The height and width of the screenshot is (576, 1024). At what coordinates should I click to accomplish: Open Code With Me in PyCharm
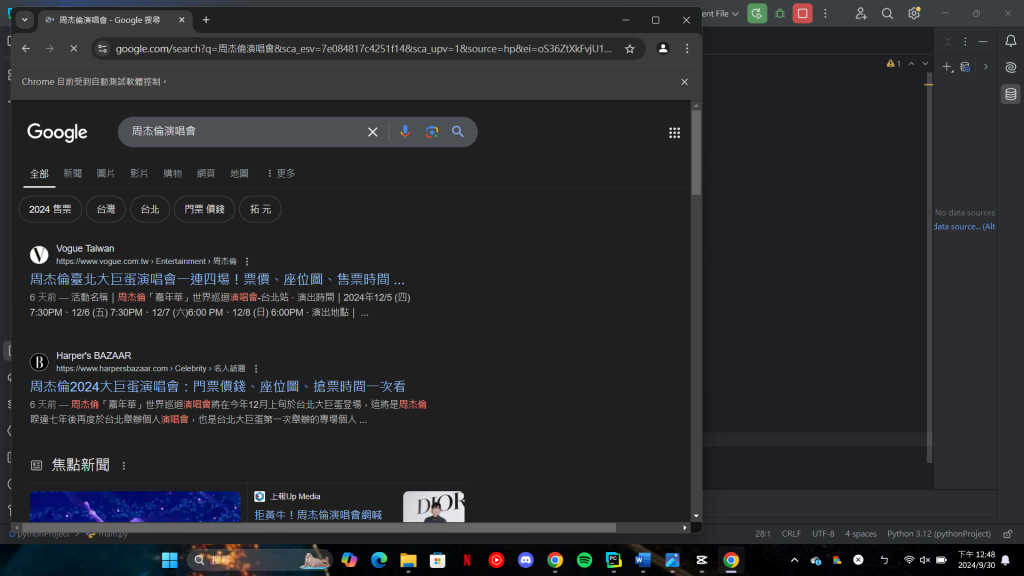861,13
